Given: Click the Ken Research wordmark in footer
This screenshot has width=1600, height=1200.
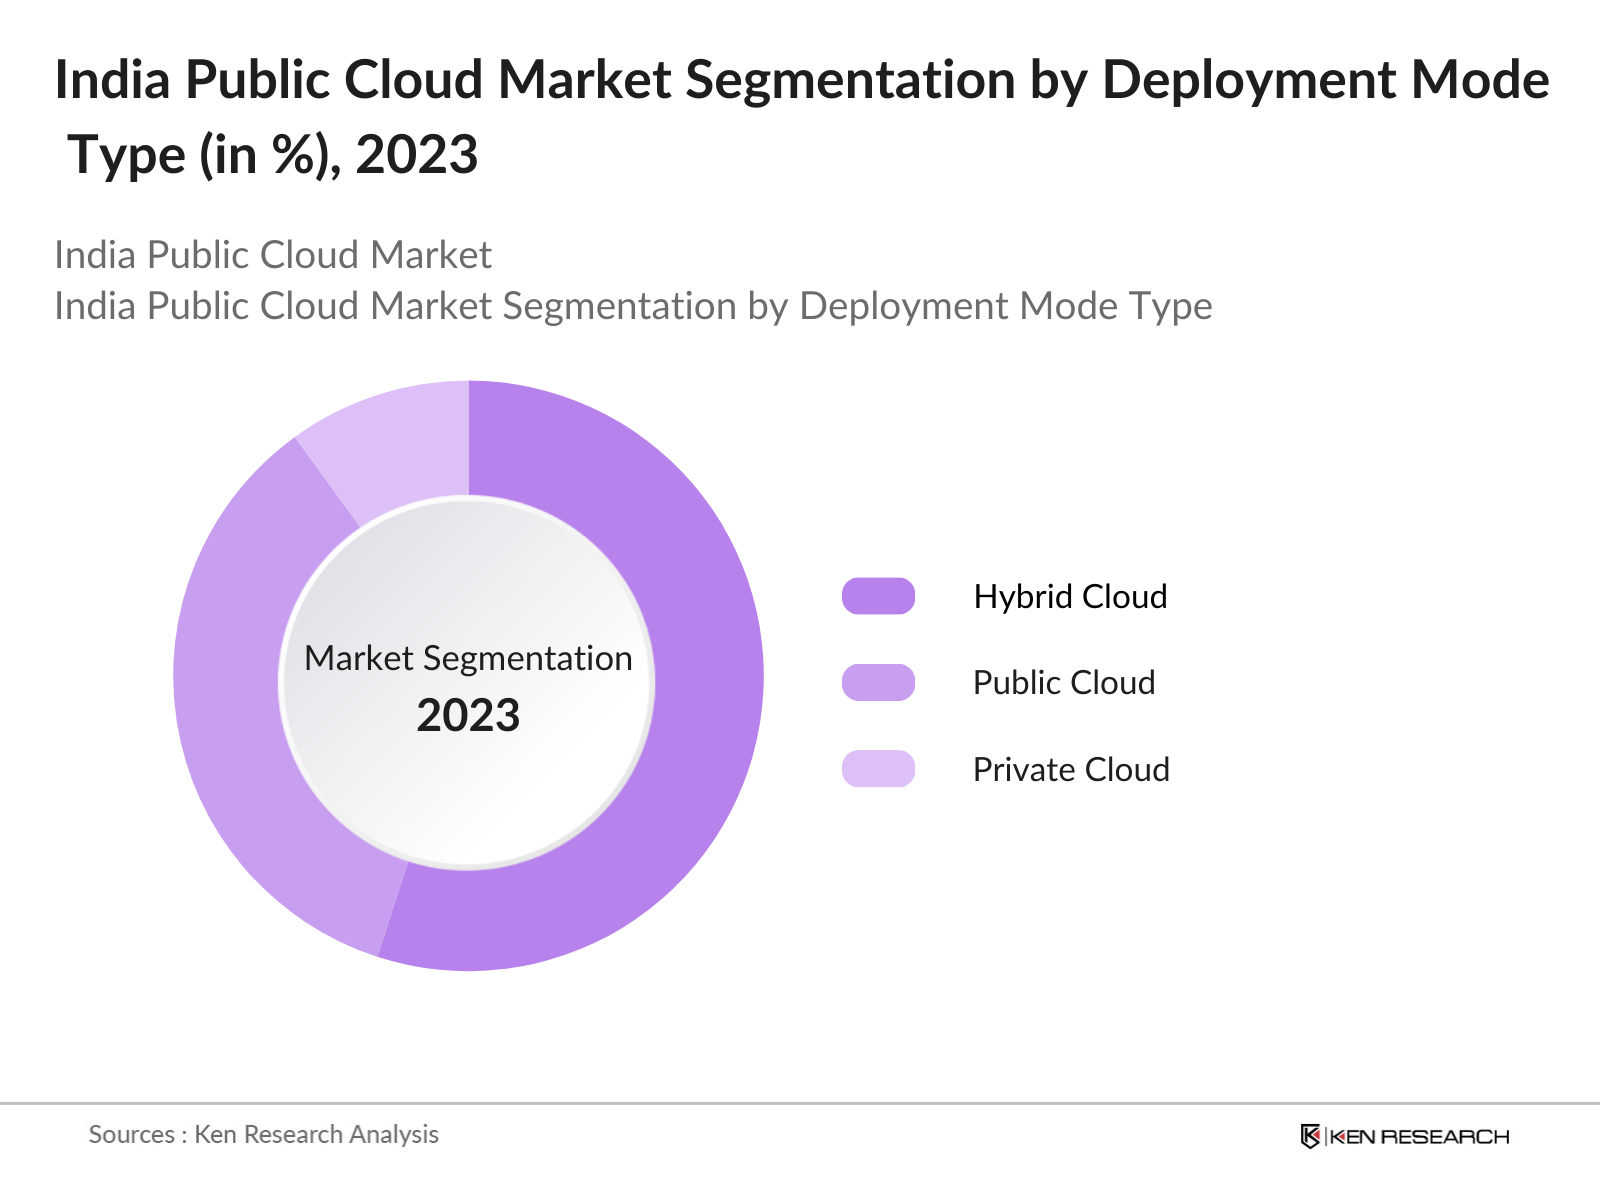Looking at the screenshot, I should [x=1420, y=1136].
